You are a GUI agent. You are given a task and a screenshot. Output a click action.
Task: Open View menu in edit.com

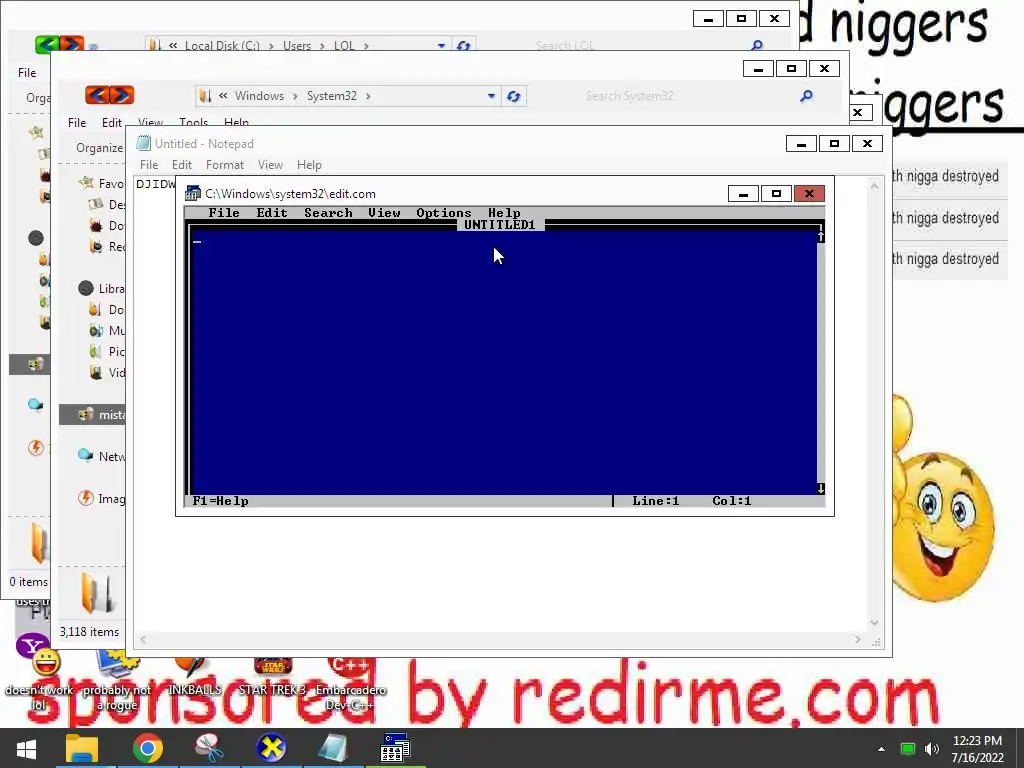coord(384,213)
